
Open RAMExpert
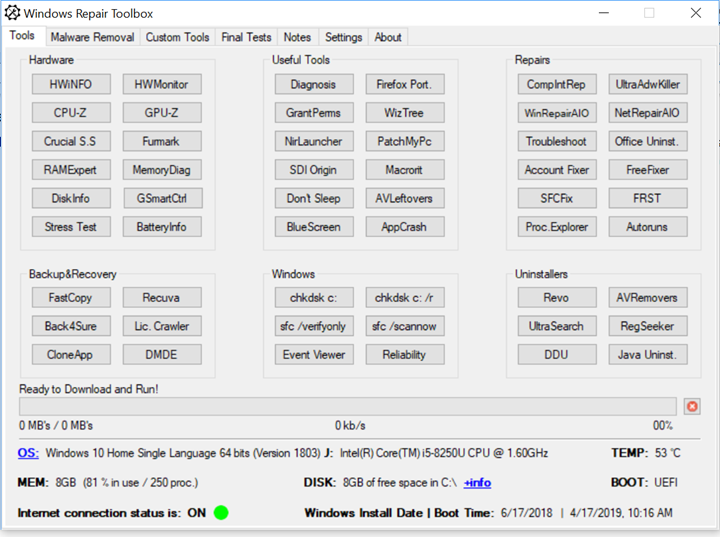pyautogui.click(x=71, y=170)
